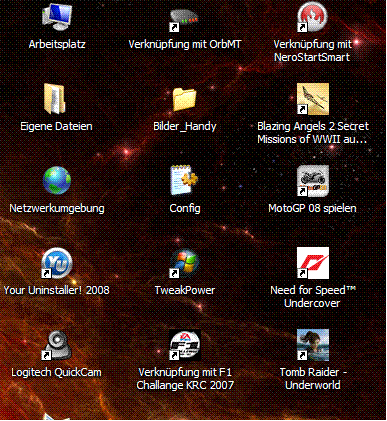Select the "Logitech QuickCam" label
Screen dimensions: 387x421
click(x=56, y=372)
